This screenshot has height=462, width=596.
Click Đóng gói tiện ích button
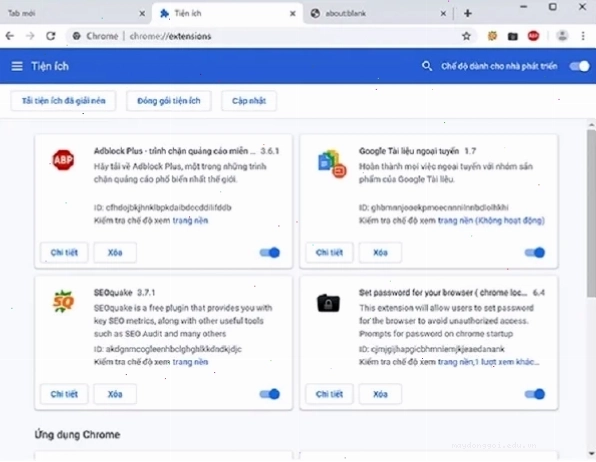[169, 101]
